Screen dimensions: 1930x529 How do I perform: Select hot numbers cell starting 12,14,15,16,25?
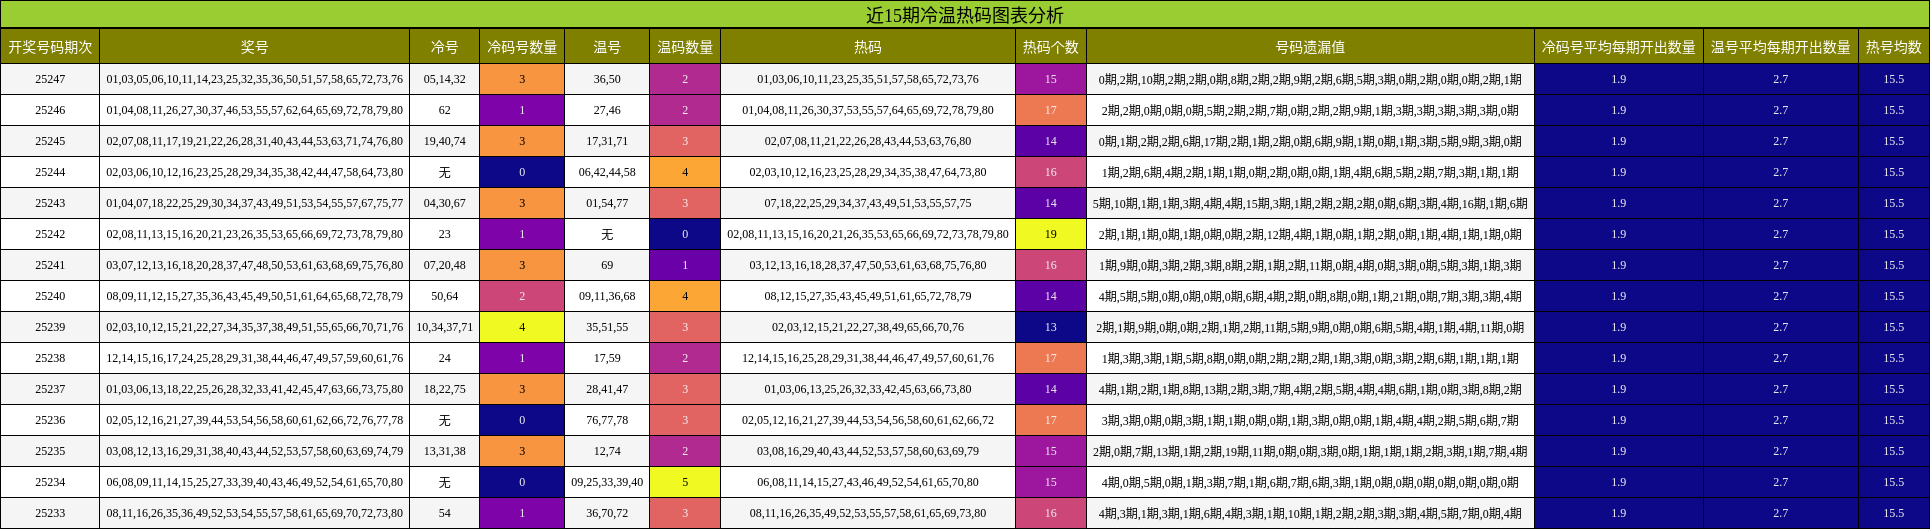pyautogui.click(x=868, y=358)
